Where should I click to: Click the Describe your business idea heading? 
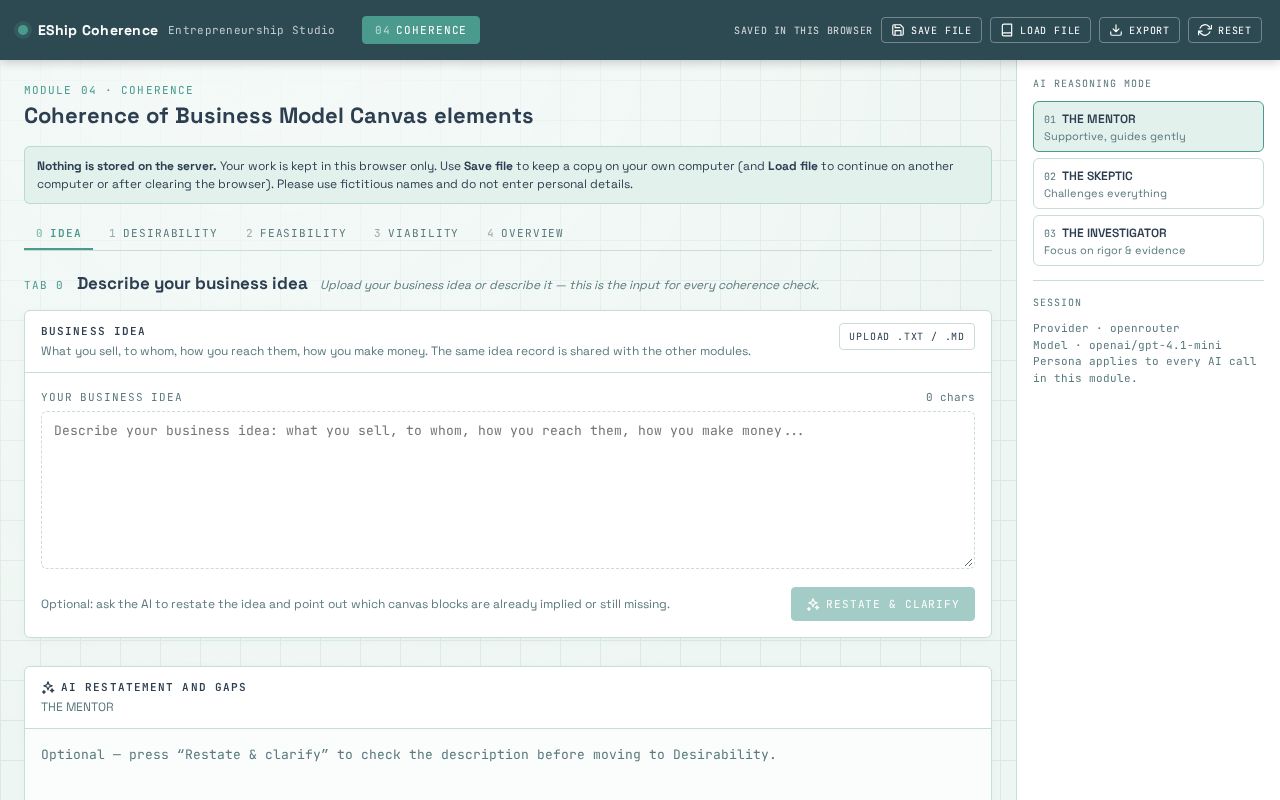click(192, 284)
